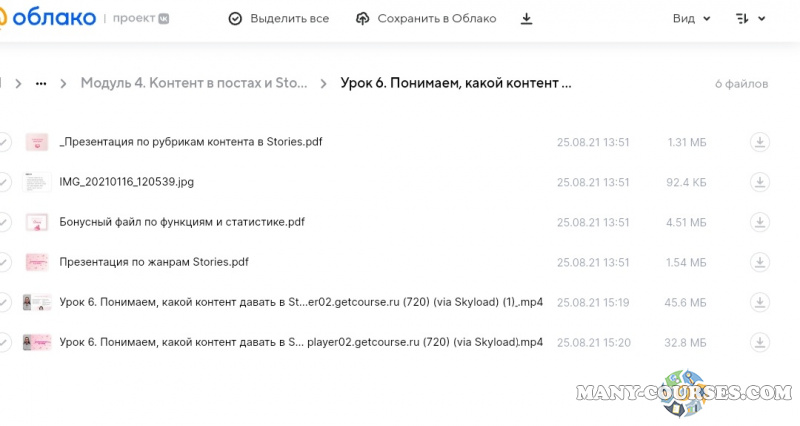Download the _Презентация по рубрикам контента PDF

click(x=759, y=142)
